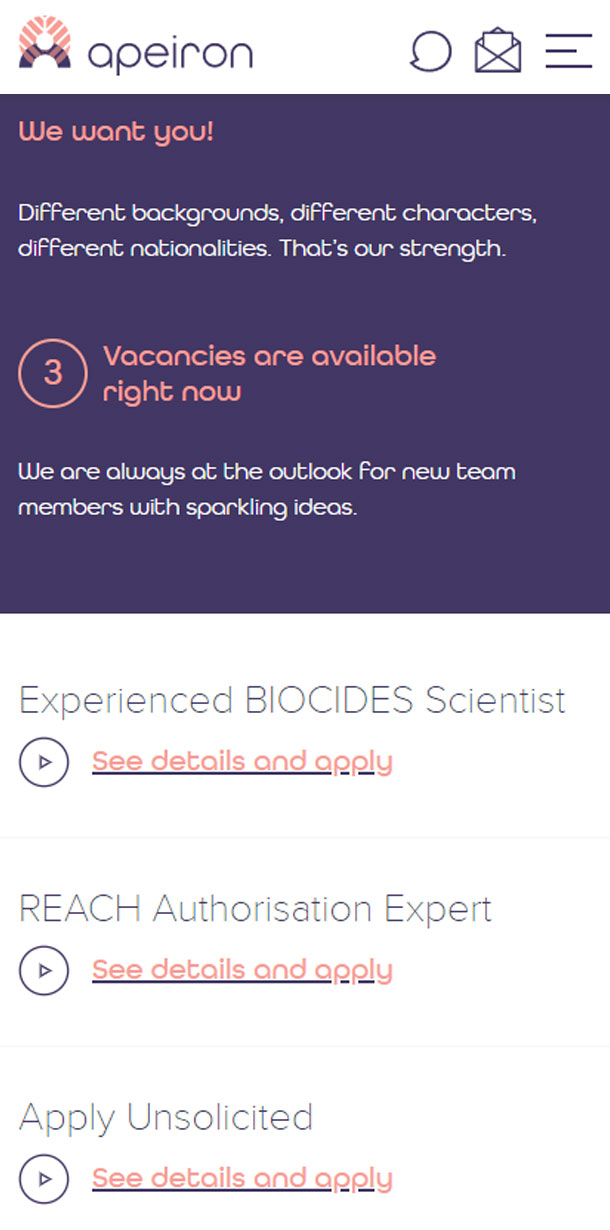
Task: Select the REACH Authorisation Expert job title
Action: [255, 909]
